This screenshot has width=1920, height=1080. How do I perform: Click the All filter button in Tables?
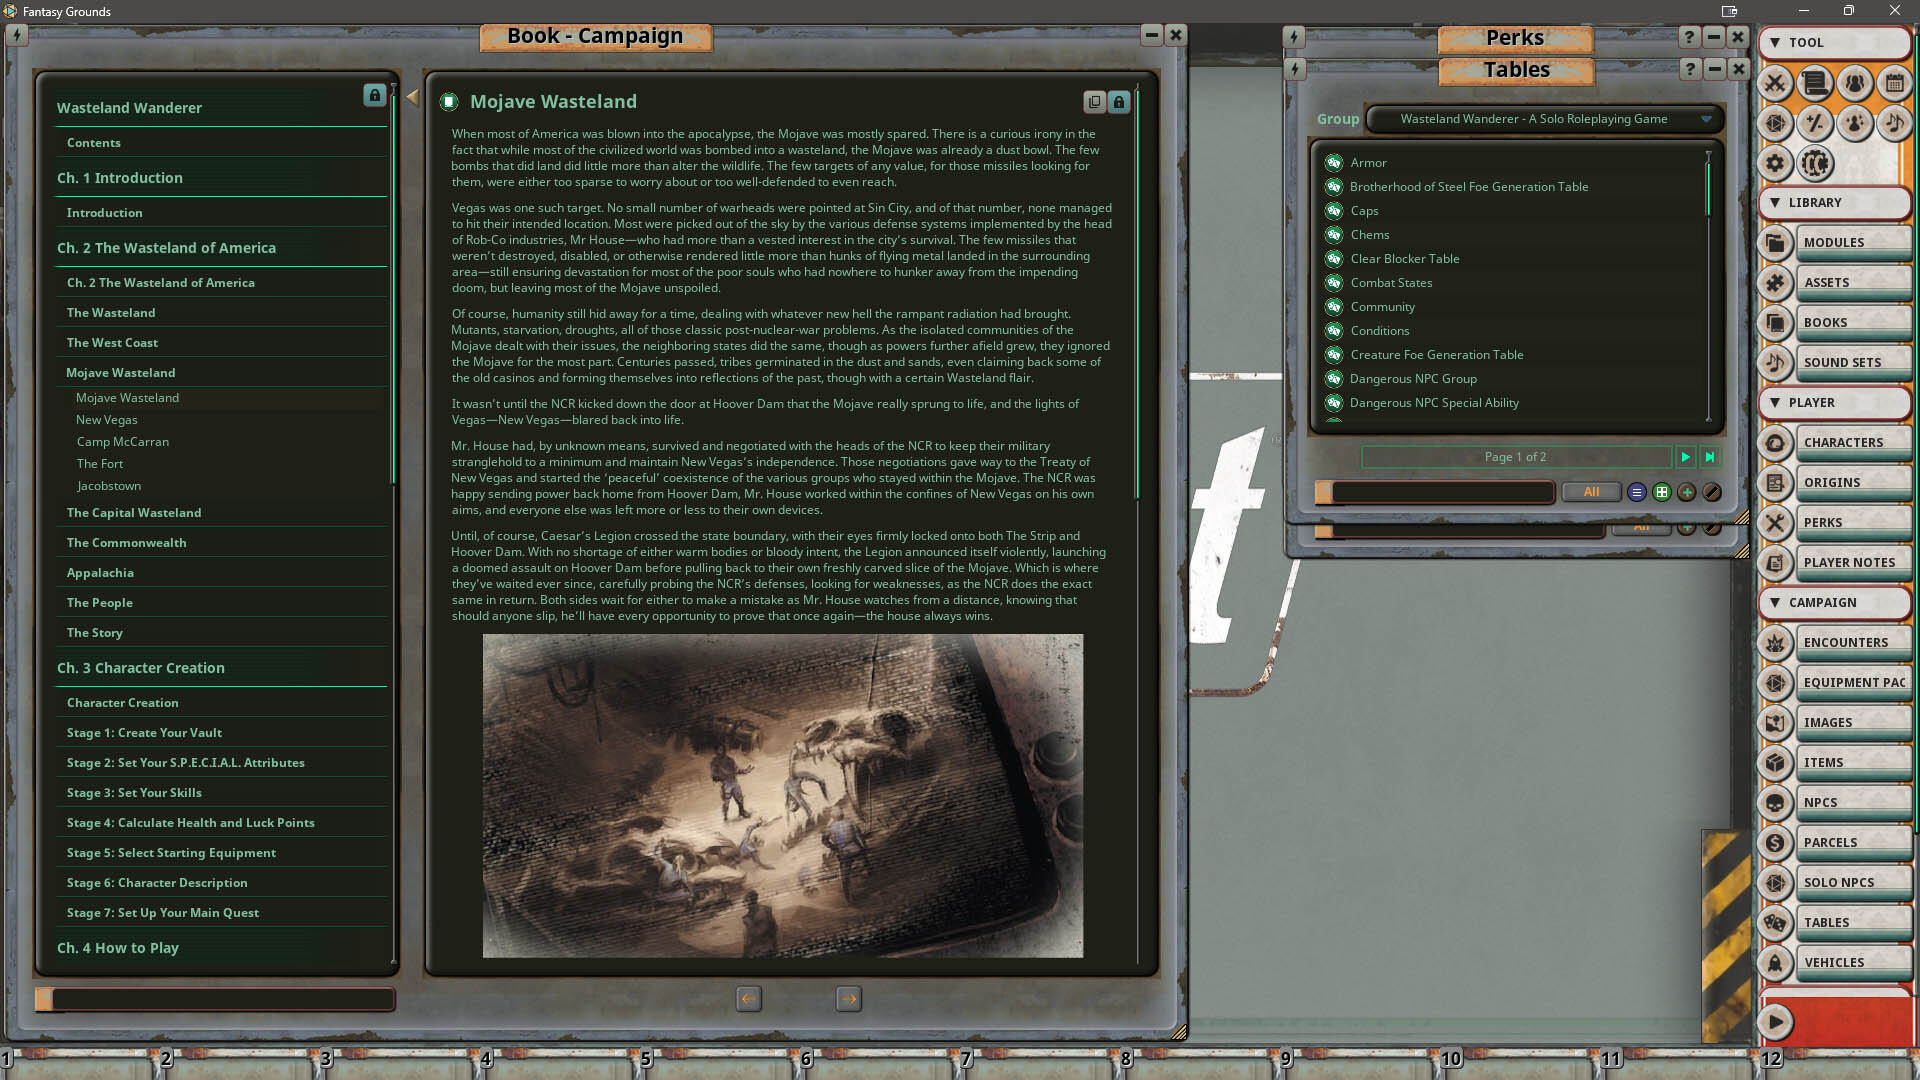[x=1591, y=492]
